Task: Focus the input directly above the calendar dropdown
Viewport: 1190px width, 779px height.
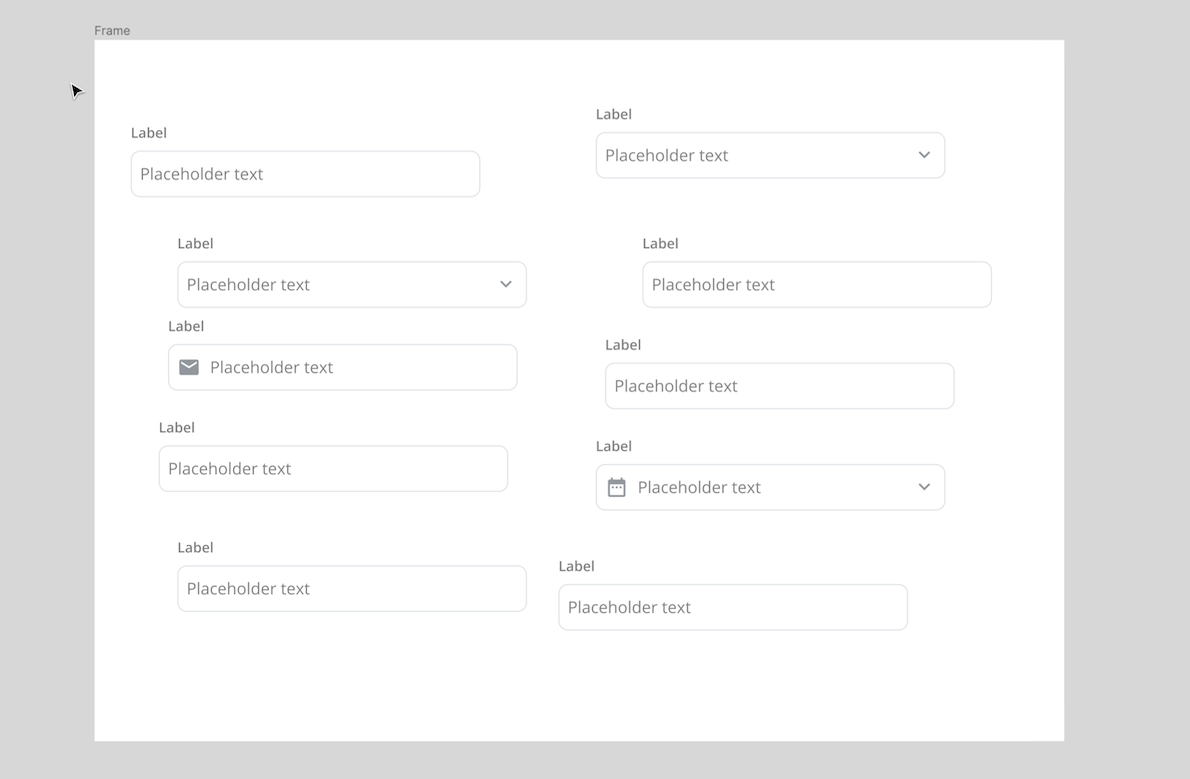Action: click(x=779, y=386)
